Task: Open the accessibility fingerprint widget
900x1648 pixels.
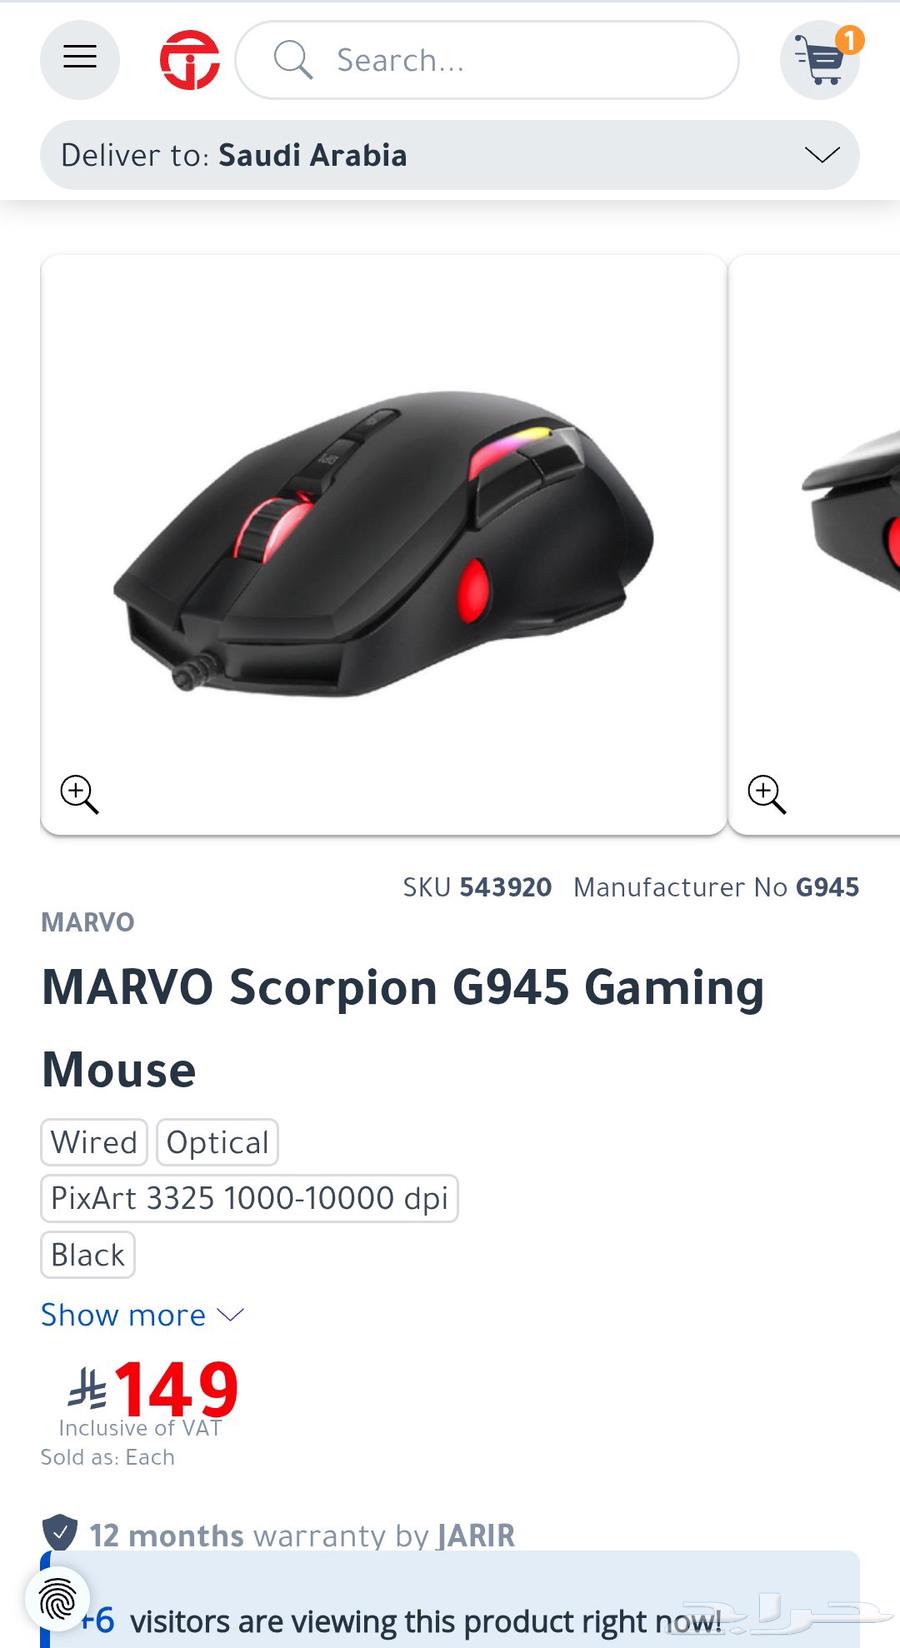Action: pyautogui.click(x=55, y=1600)
